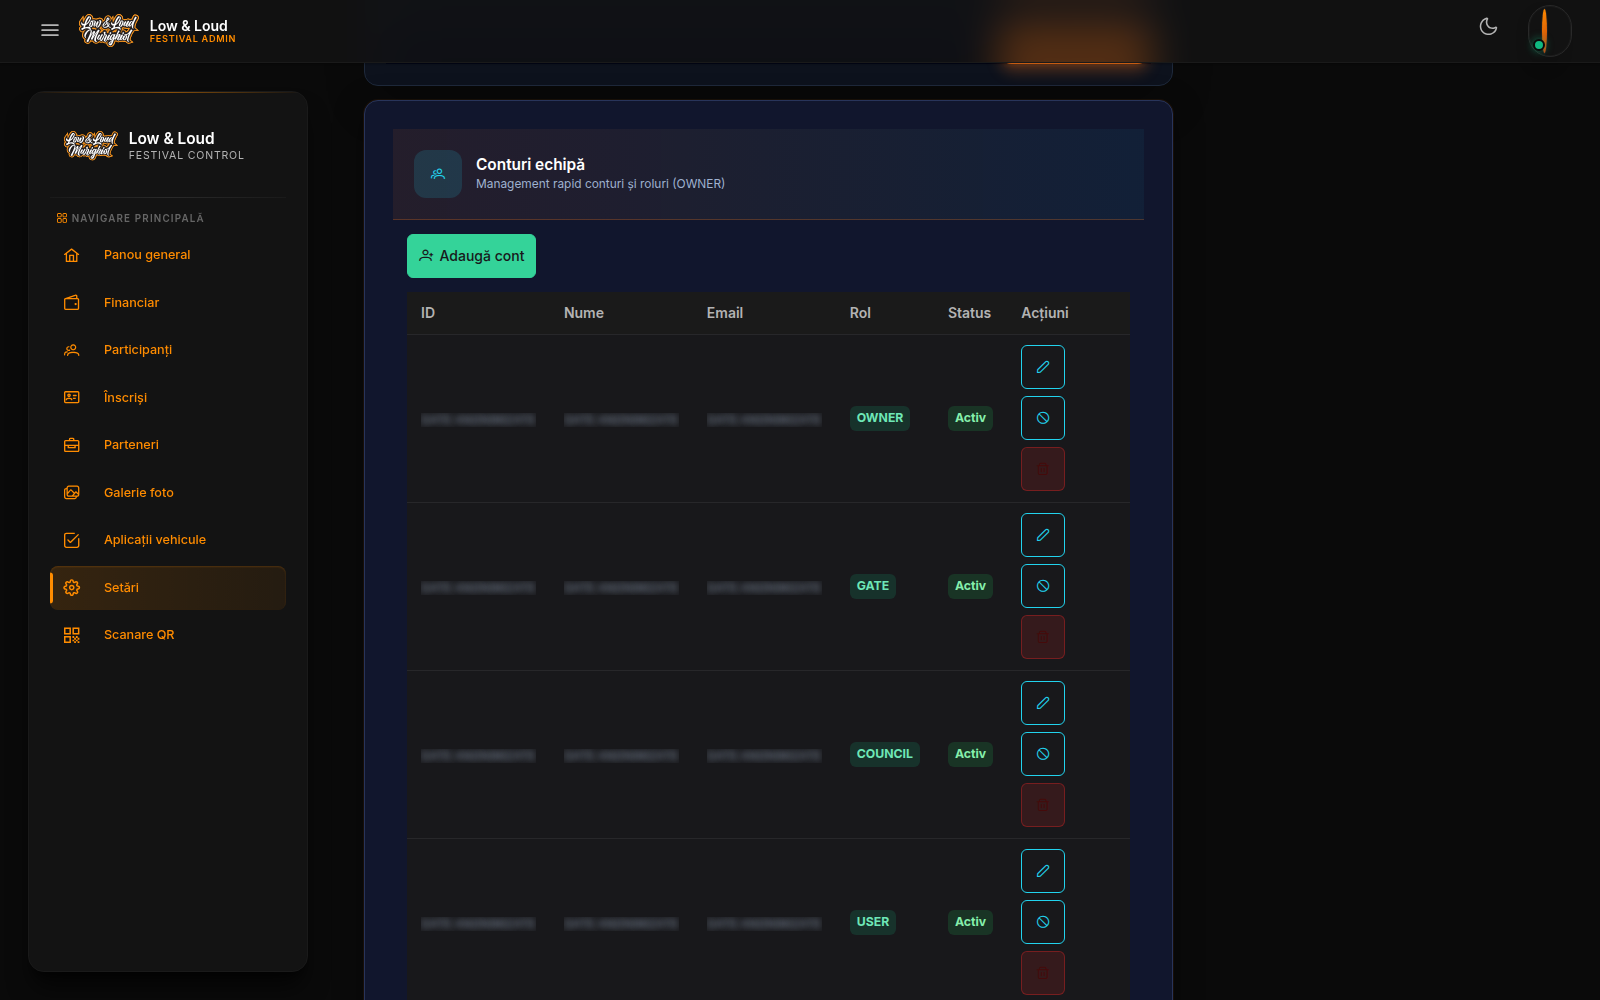Viewport: 1600px width, 1000px height.
Task: Select Setări in the sidebar
Action: pyautogui.click(x=168, y=588)
